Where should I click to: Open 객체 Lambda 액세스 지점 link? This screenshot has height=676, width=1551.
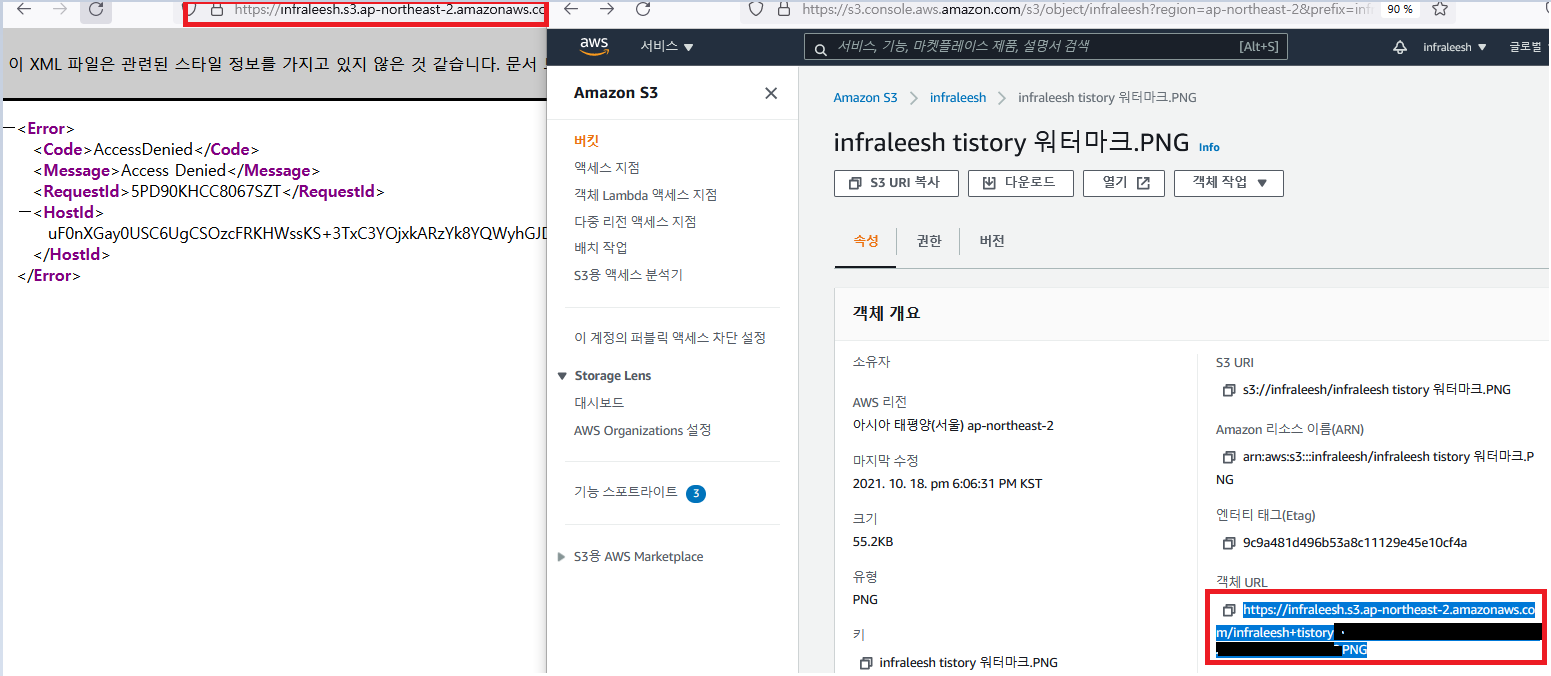[645, 195]
